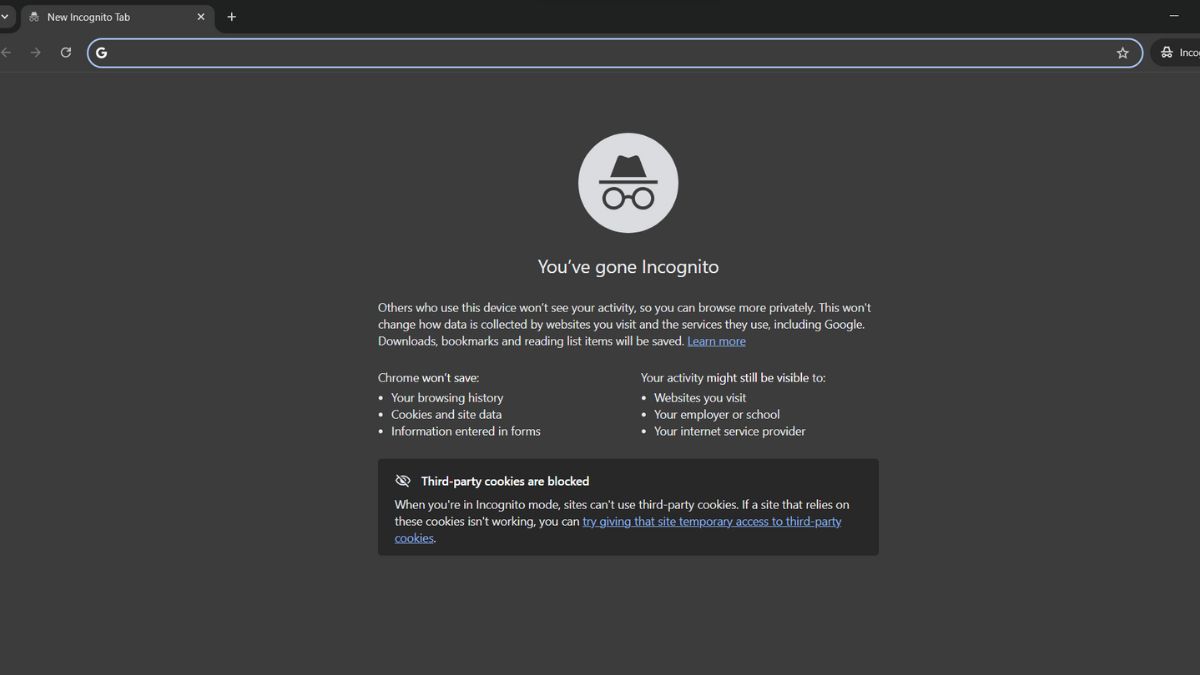Click the "You've gone Incognito" heading
This screenshot has width=1200, height=675.
coord(628,267)
